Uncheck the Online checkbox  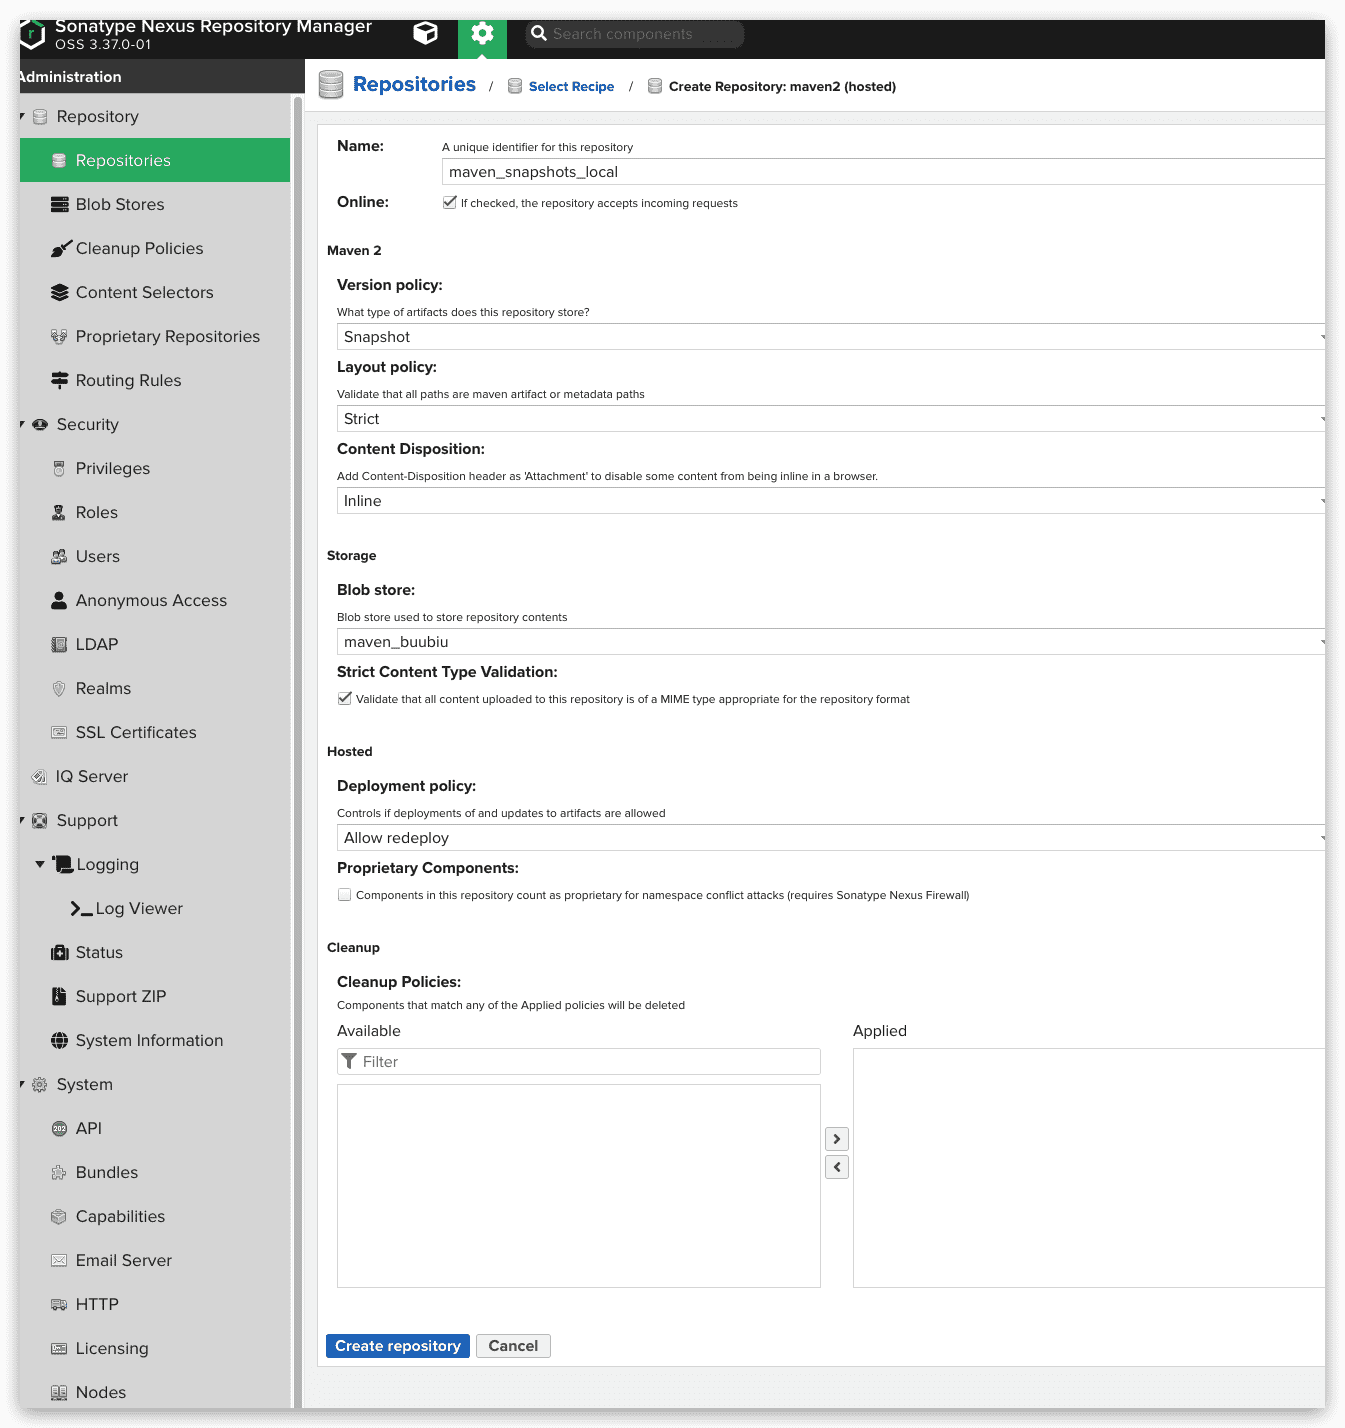tap(450, 202)
